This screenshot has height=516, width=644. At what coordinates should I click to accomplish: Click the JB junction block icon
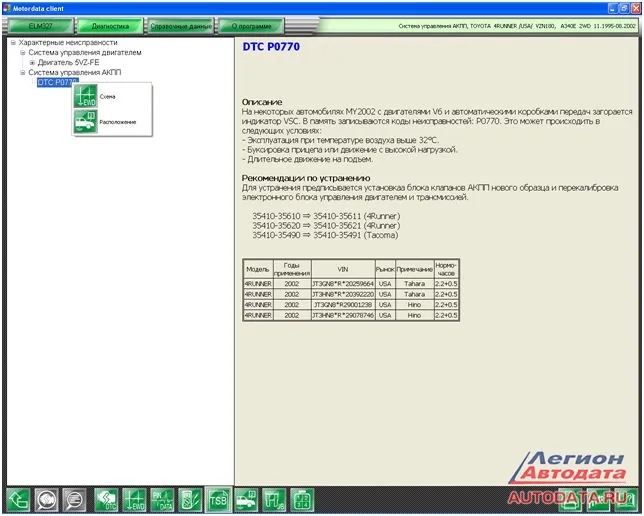(274, 500)
